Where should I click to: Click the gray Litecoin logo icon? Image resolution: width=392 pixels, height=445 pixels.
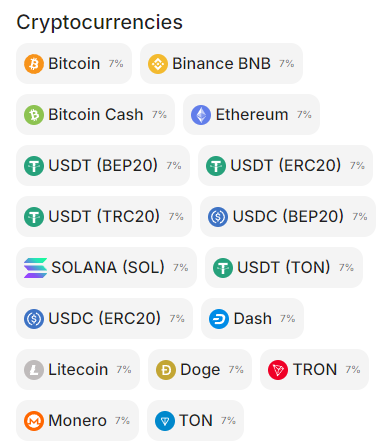[x=34, y=370]
